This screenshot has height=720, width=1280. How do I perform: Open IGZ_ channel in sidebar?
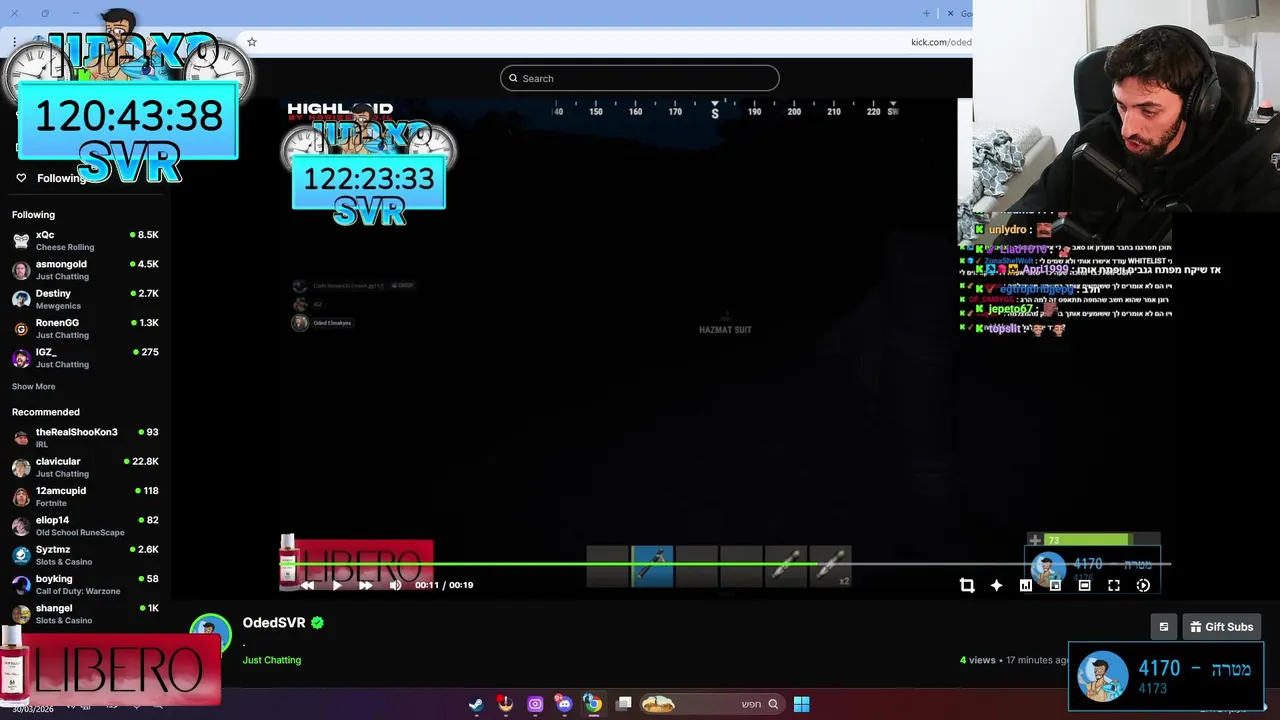(x=85, y=358)
